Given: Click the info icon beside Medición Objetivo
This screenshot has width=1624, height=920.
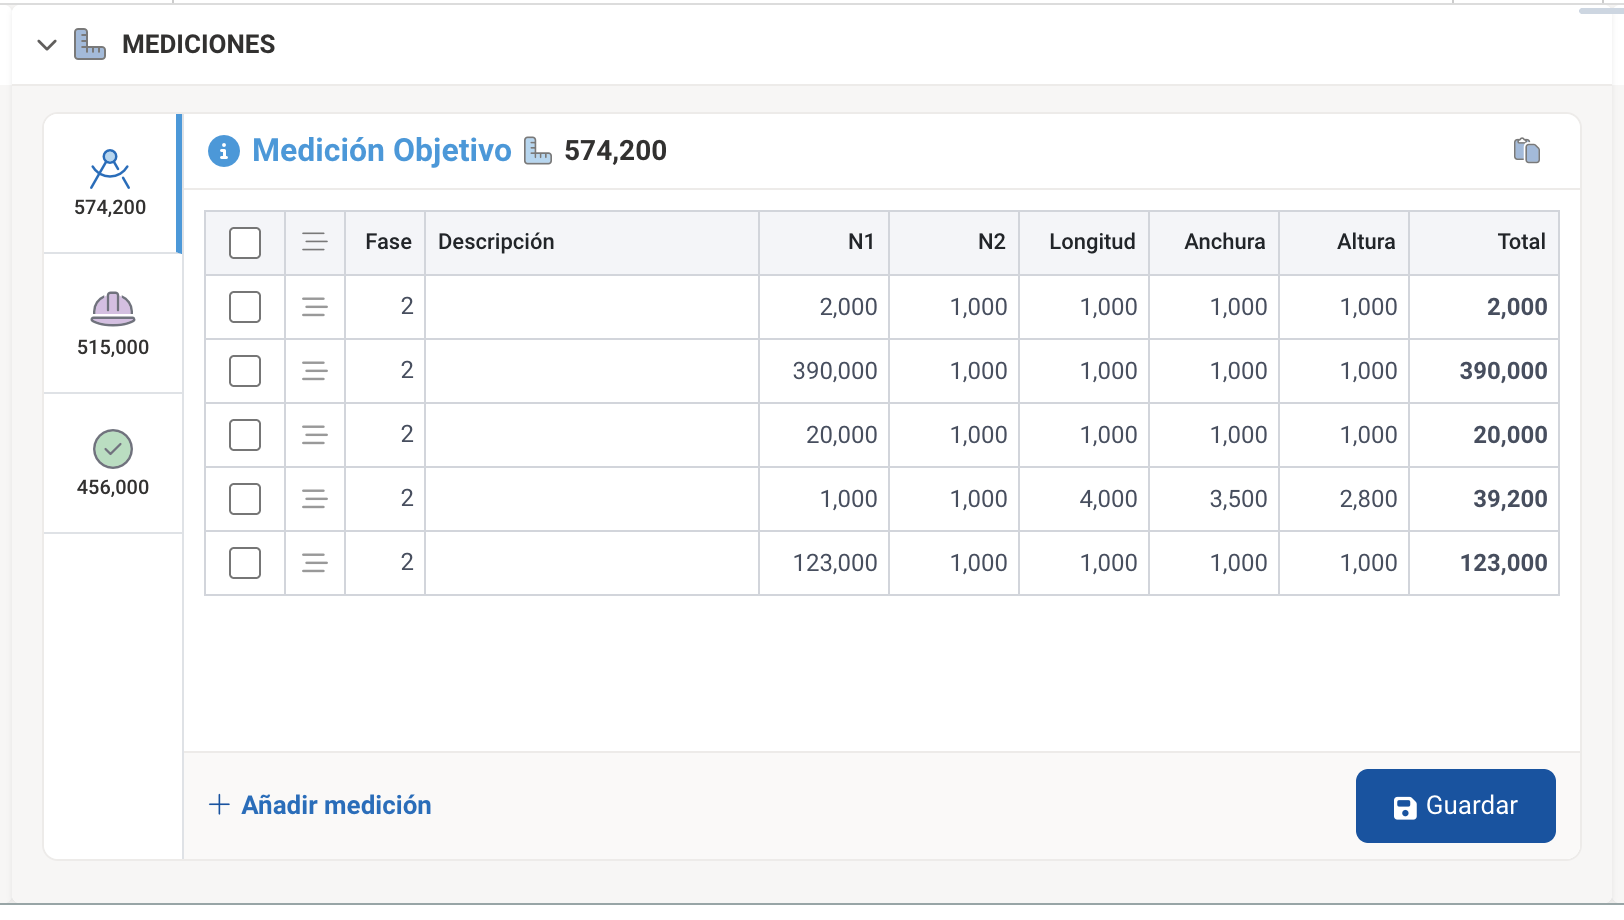Looking at the screenshot, I should 223,151.
